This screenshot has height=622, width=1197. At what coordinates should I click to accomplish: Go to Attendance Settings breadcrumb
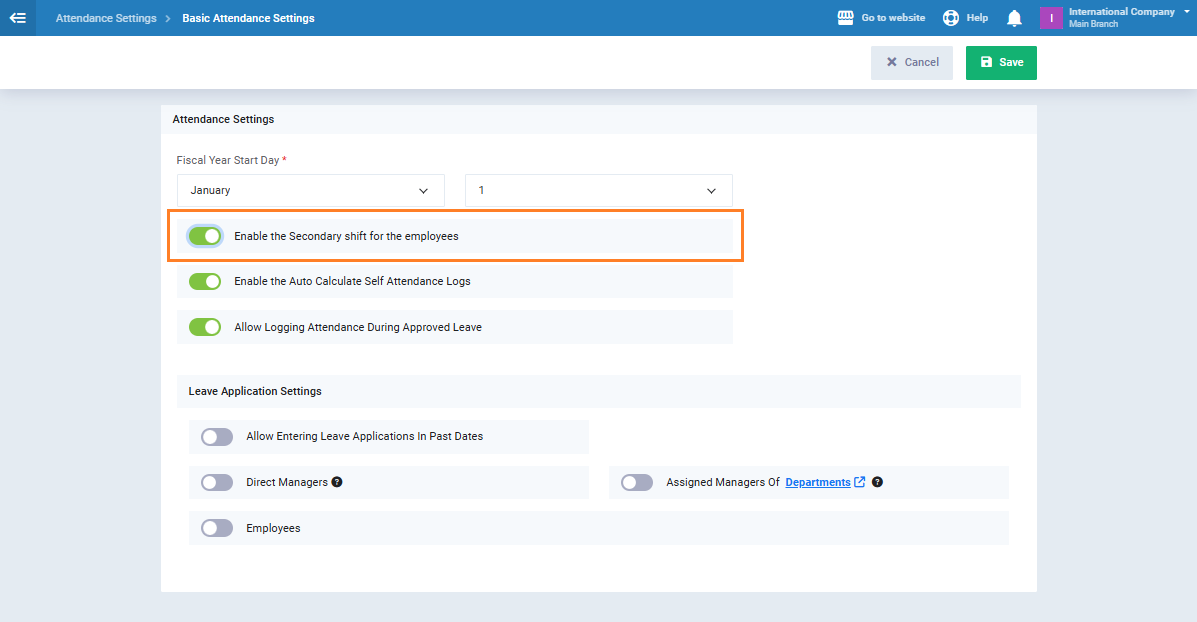click(x=106, y=18)
